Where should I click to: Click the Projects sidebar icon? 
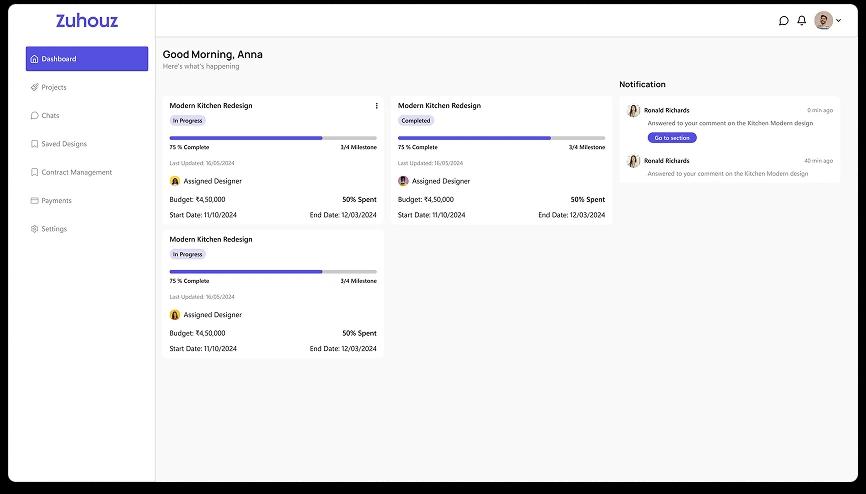(x=35, y=87)
